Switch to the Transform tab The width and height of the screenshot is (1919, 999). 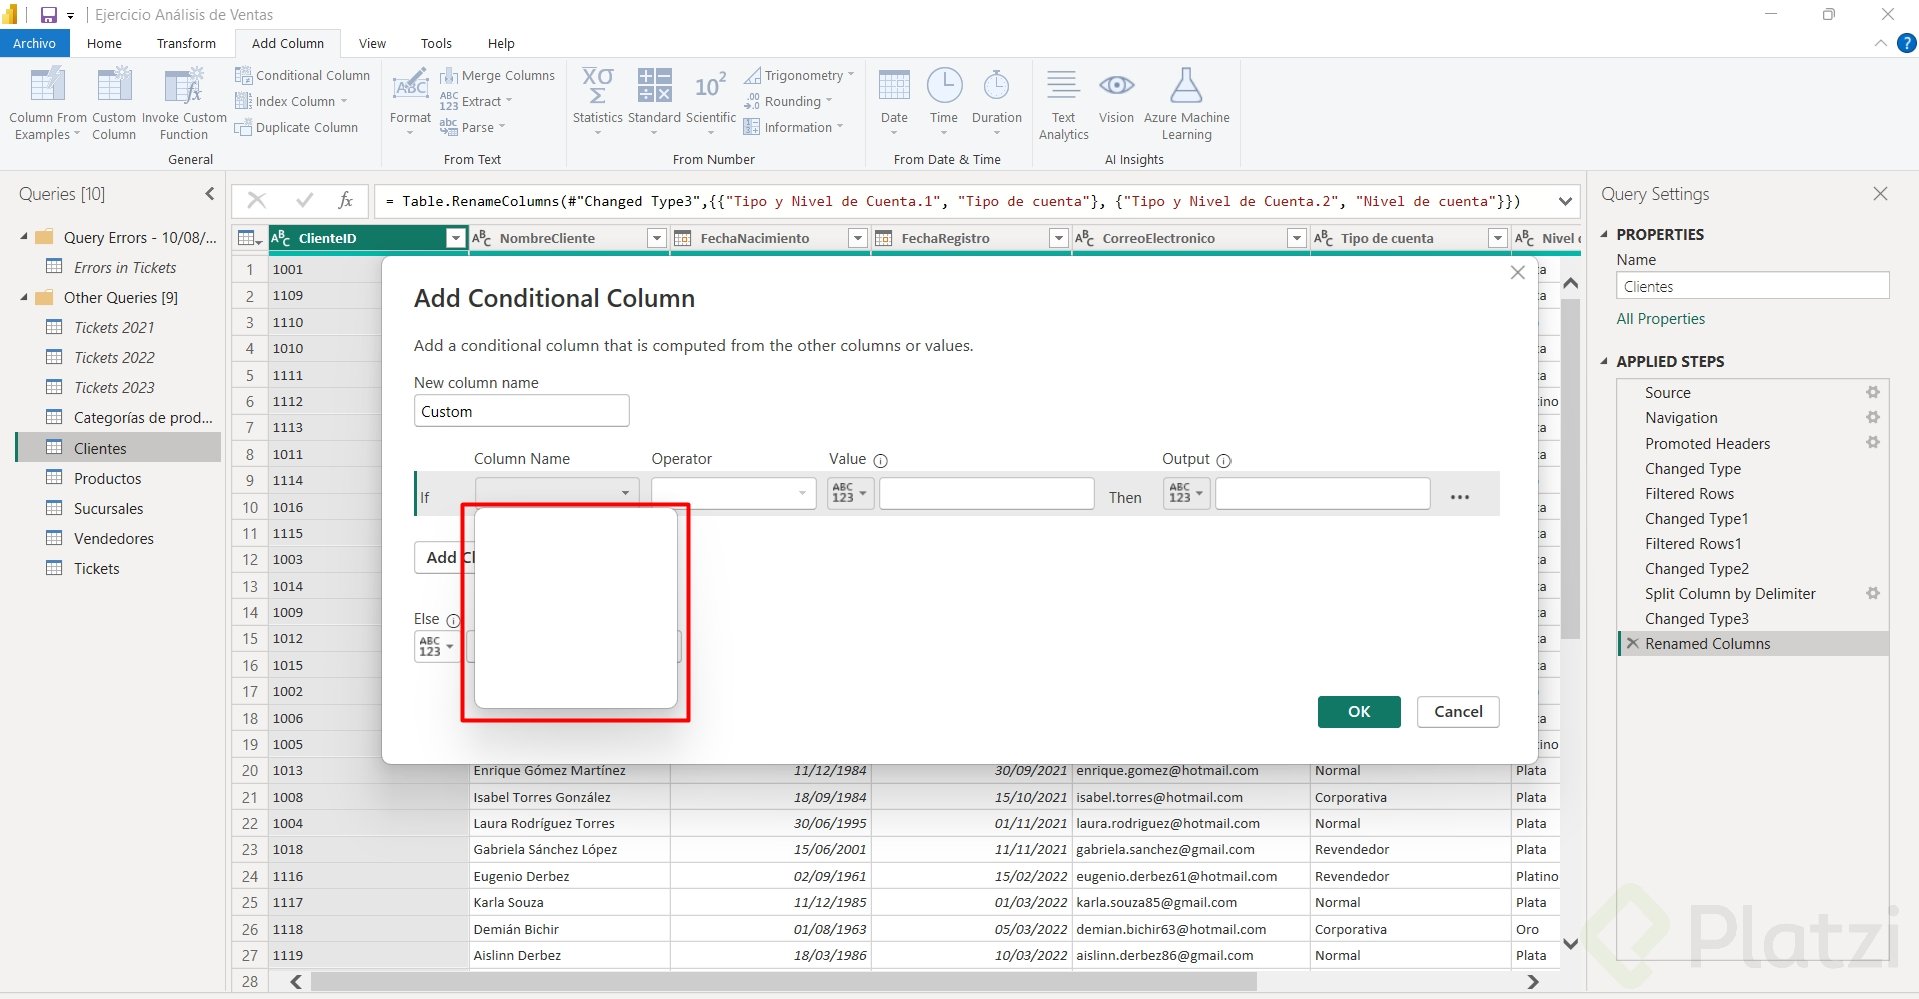186,43
